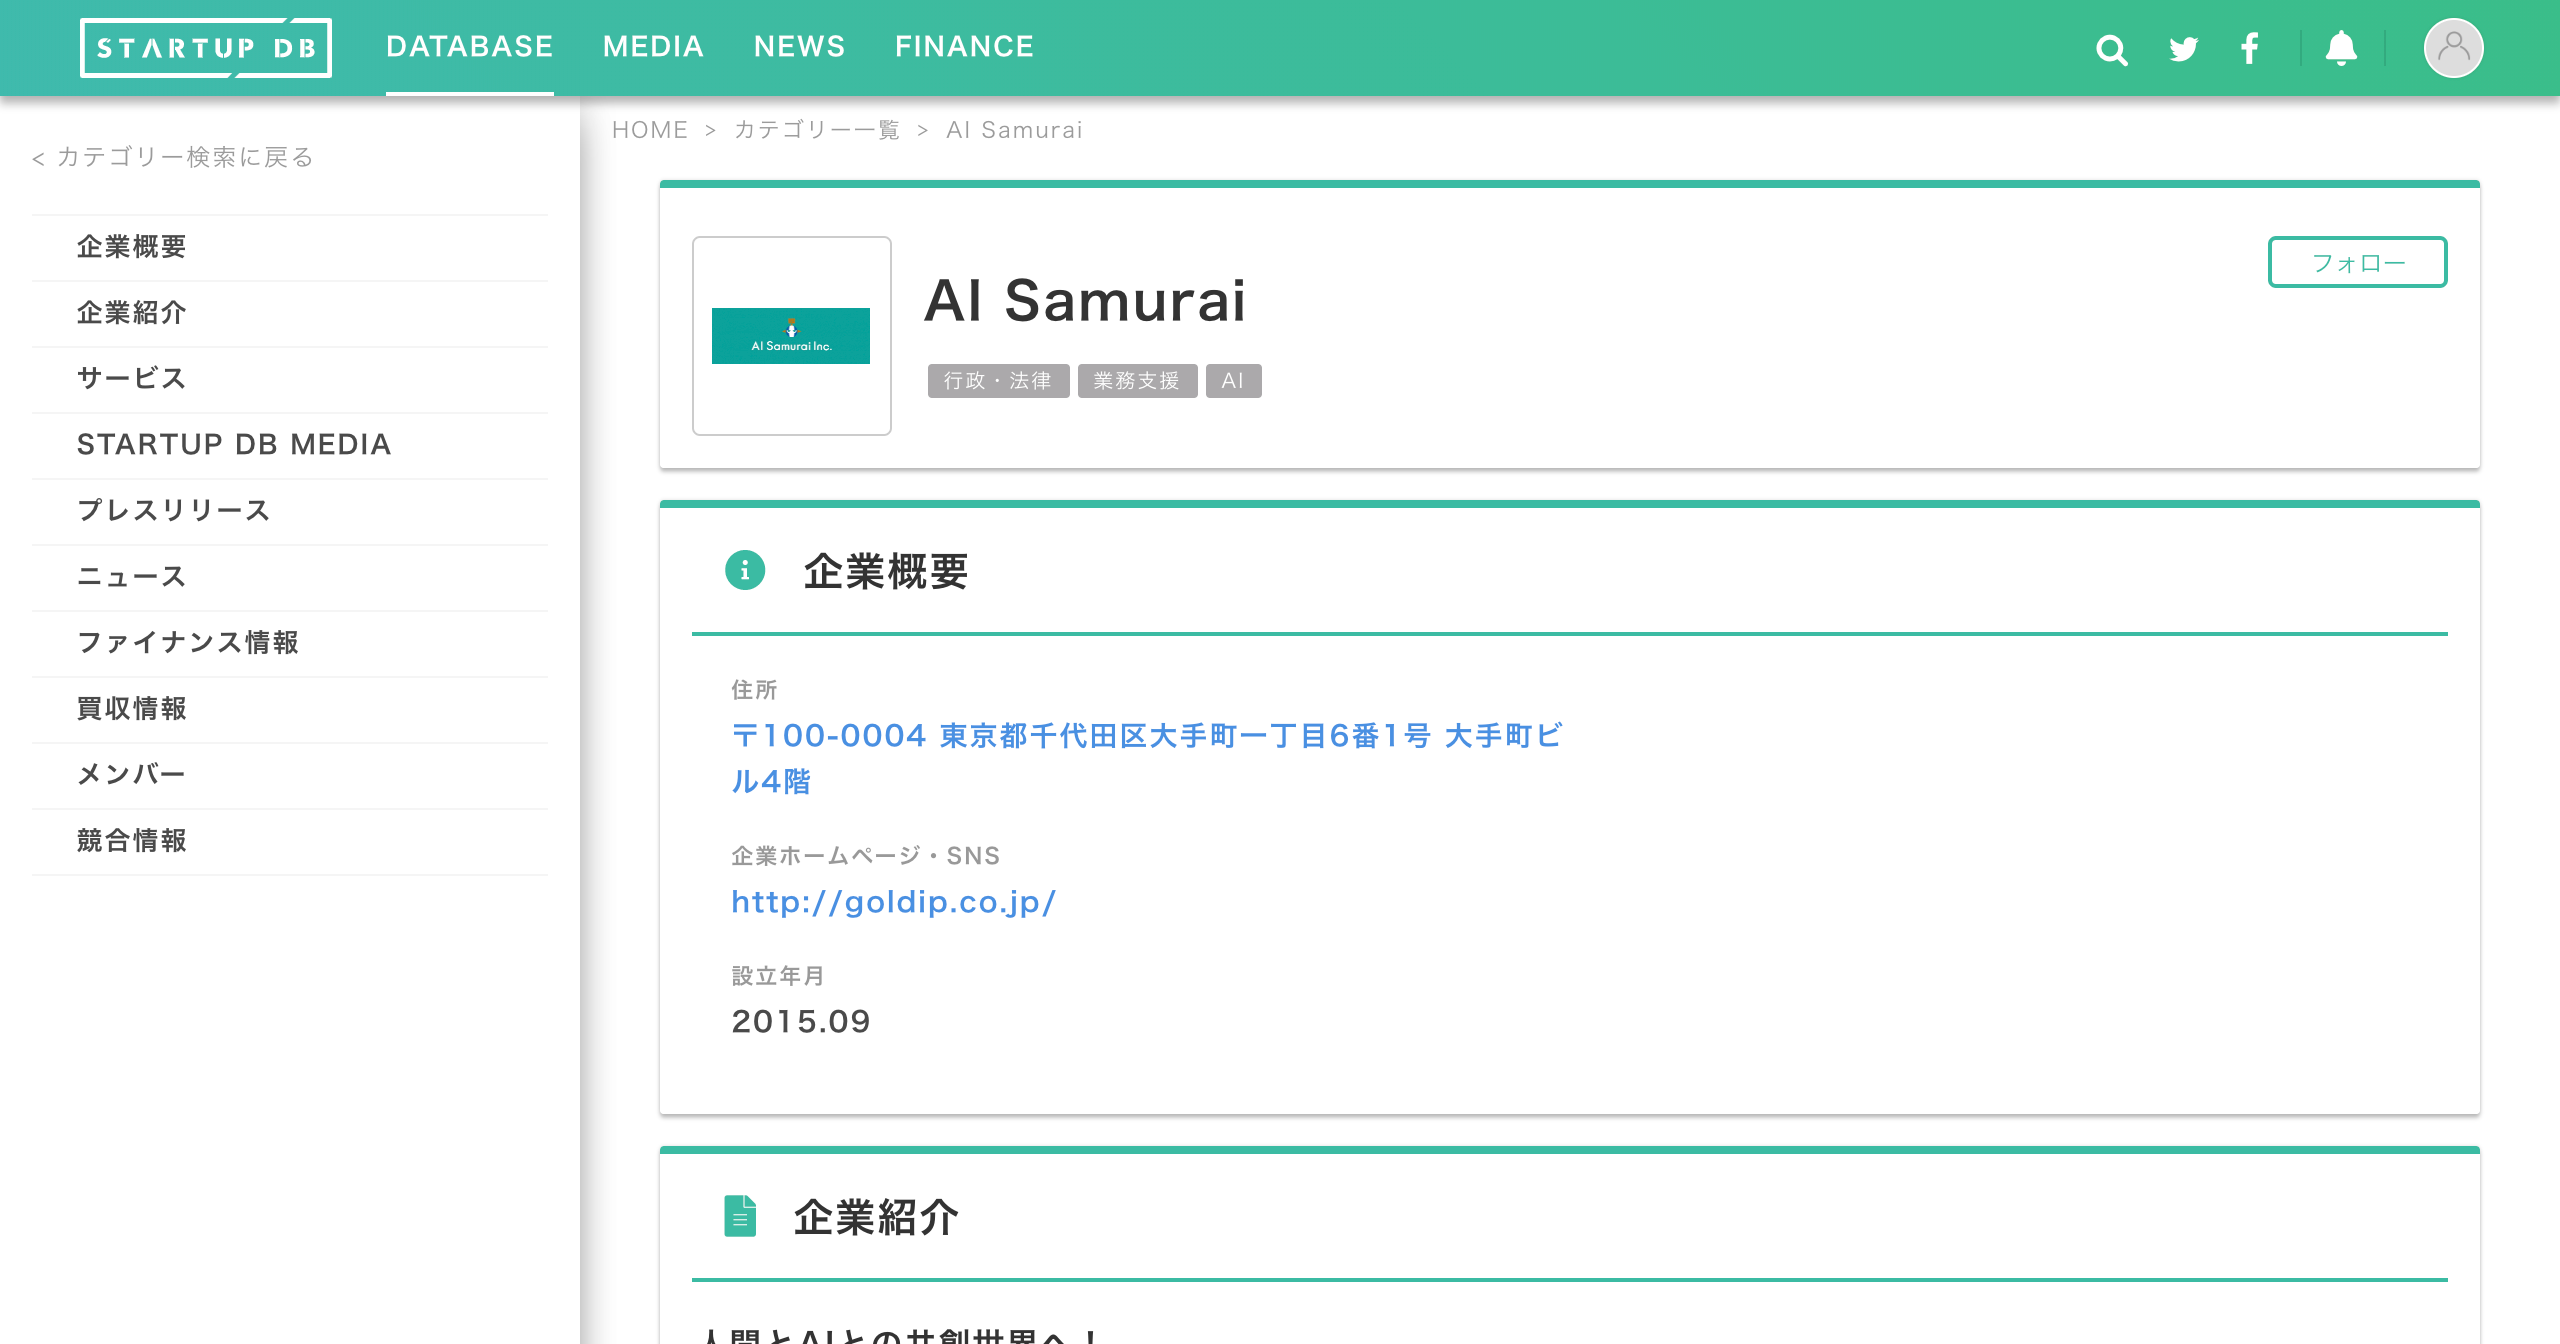Toggle the フォロー follow button
The height and width of the screenshot is (1344, 2560).
coord(2357,262)
